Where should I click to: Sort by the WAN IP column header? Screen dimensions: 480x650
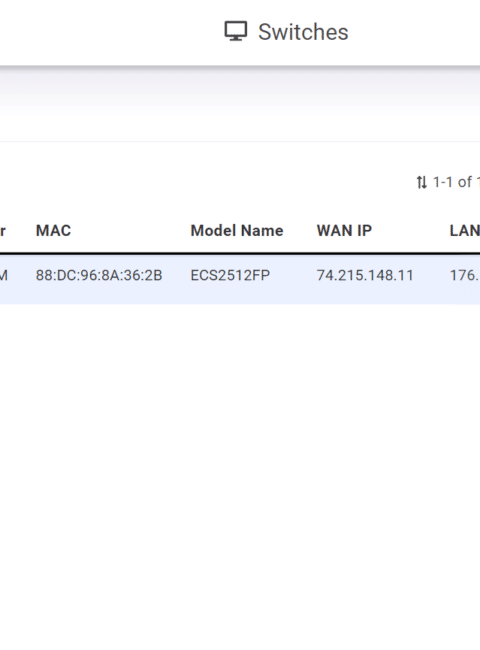344,230
